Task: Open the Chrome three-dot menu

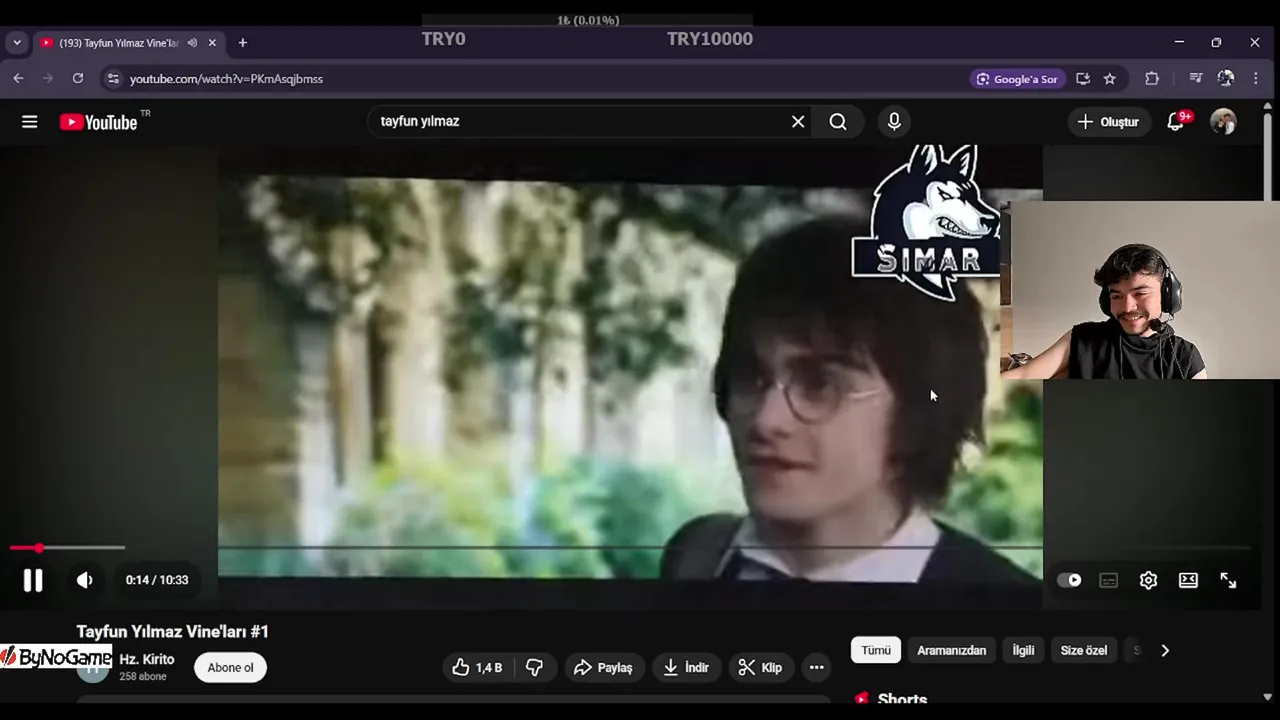Action: [x=1256, y=79]
